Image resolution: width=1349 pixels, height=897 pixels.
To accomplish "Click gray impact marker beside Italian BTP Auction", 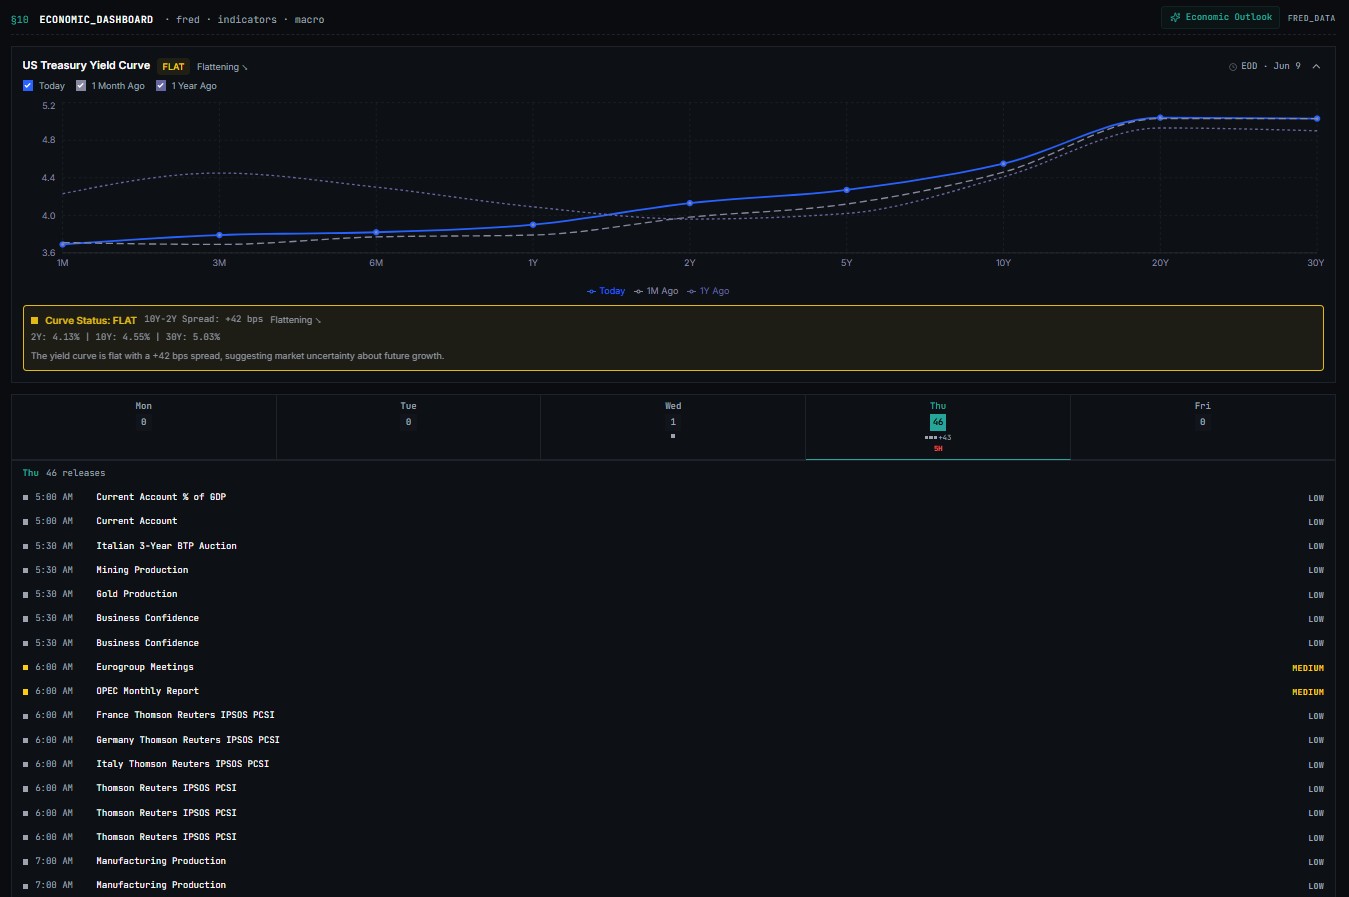I will coord(26,546).
